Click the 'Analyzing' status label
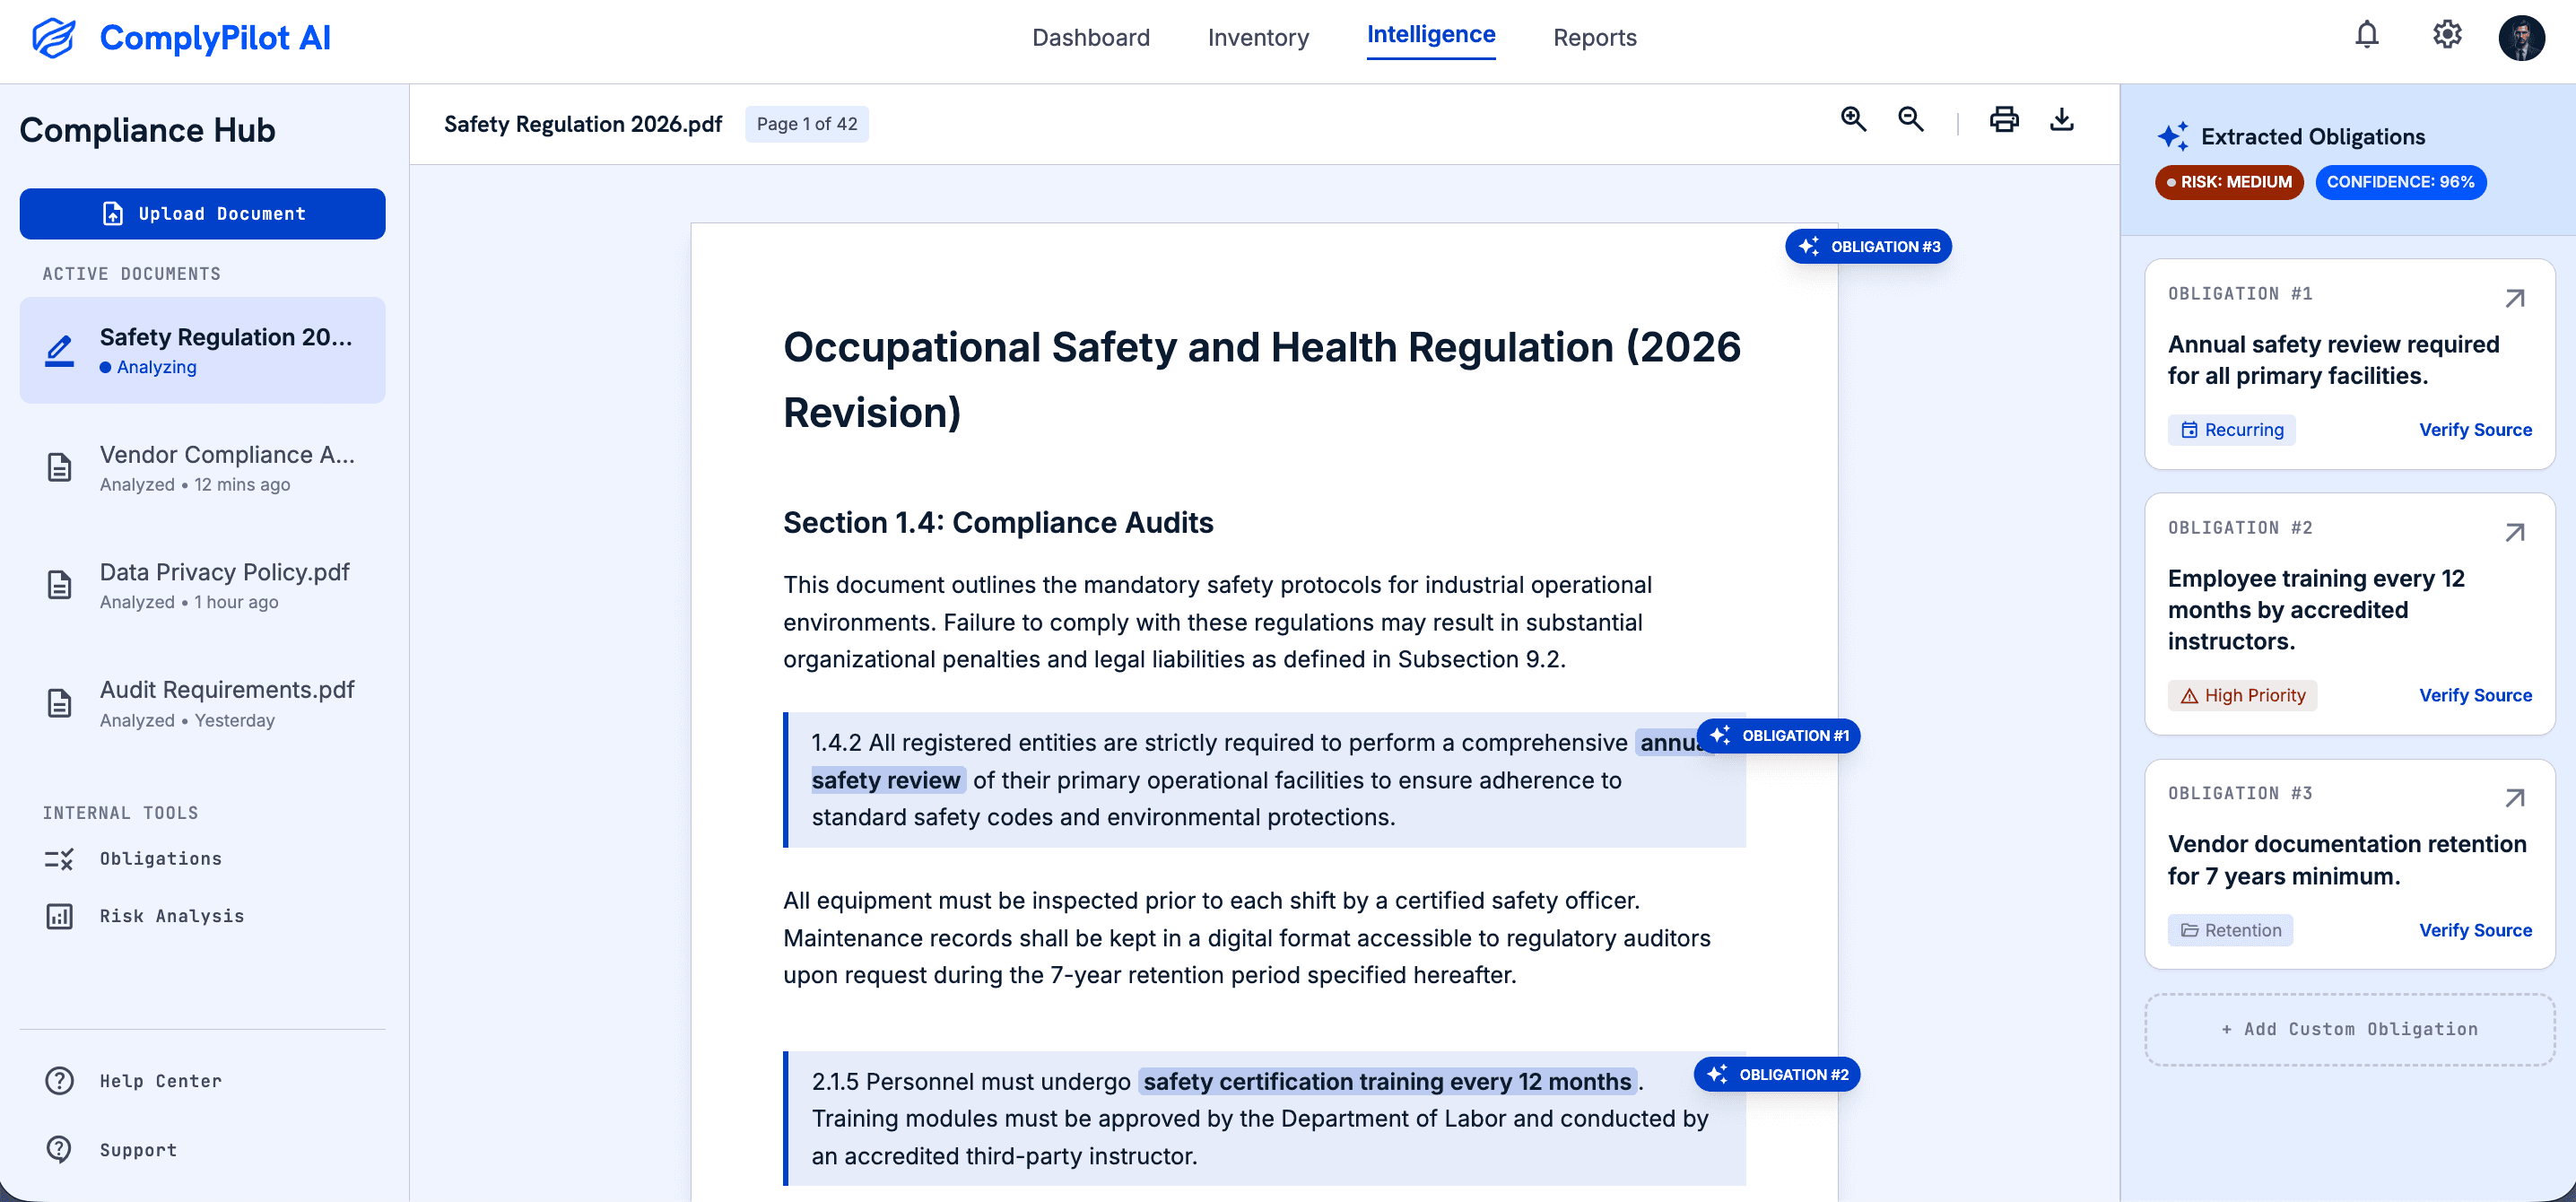The image size is (2576, 1202). (x=157, y=367)
